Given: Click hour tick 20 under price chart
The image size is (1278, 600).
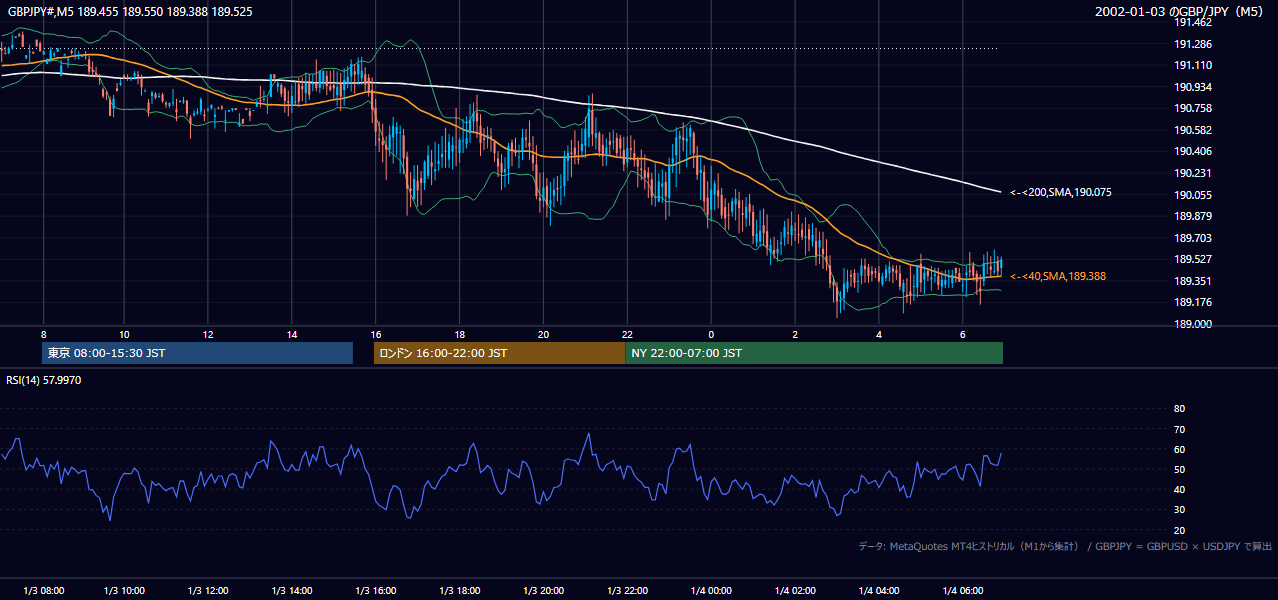Looking at the screenshot, I should point(544,334).
